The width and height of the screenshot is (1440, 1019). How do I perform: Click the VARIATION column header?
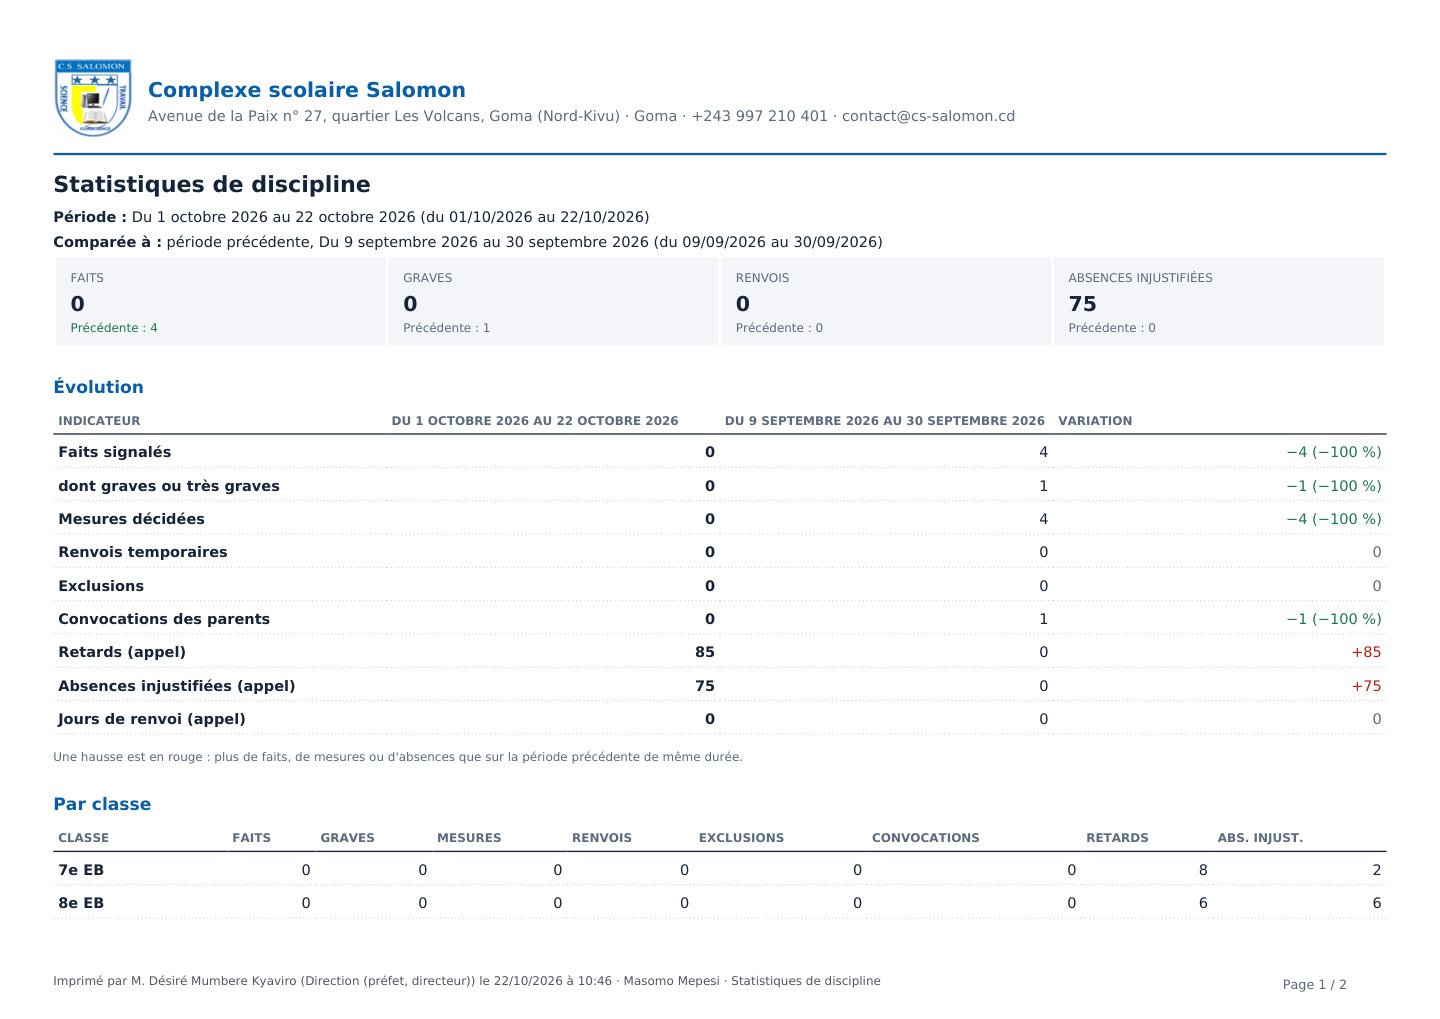[1095, 421]
